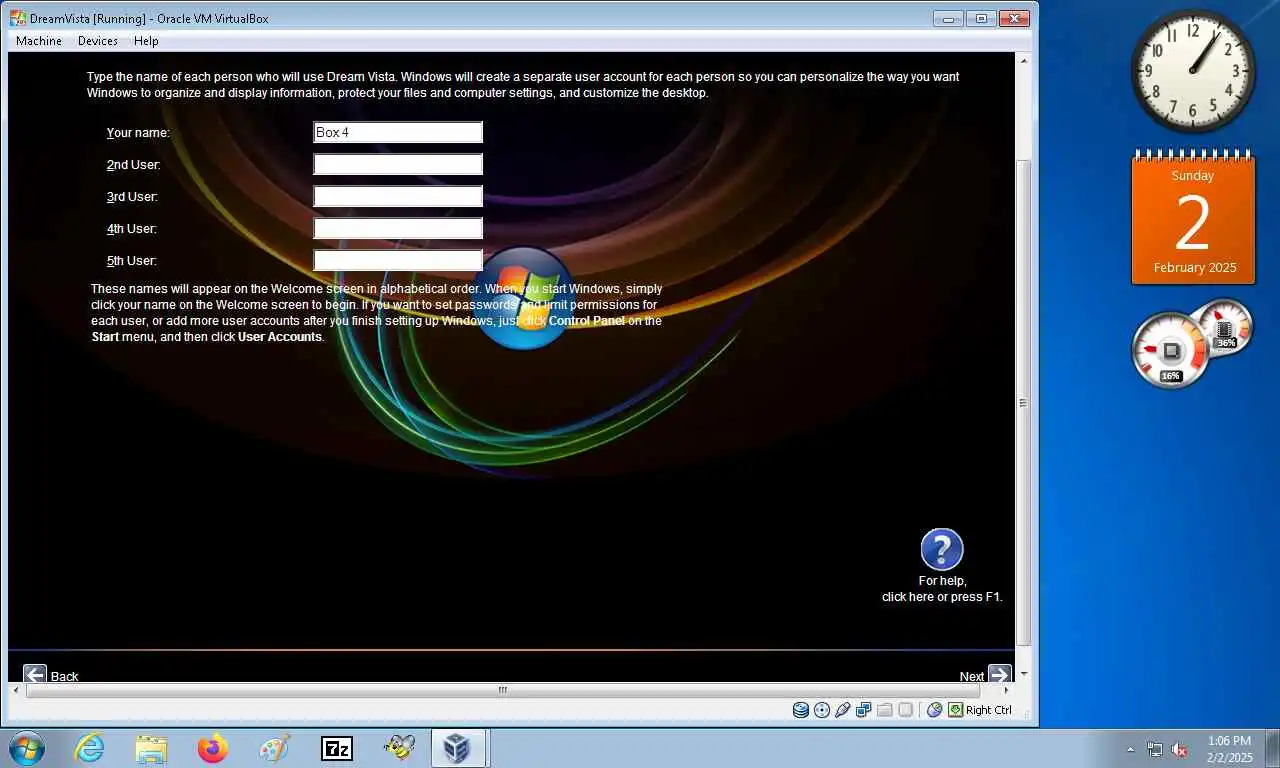The height and width of the screenshot is (768, 1280).
Task: Open Paint from the taskbar
Action: tap(274, 748)
